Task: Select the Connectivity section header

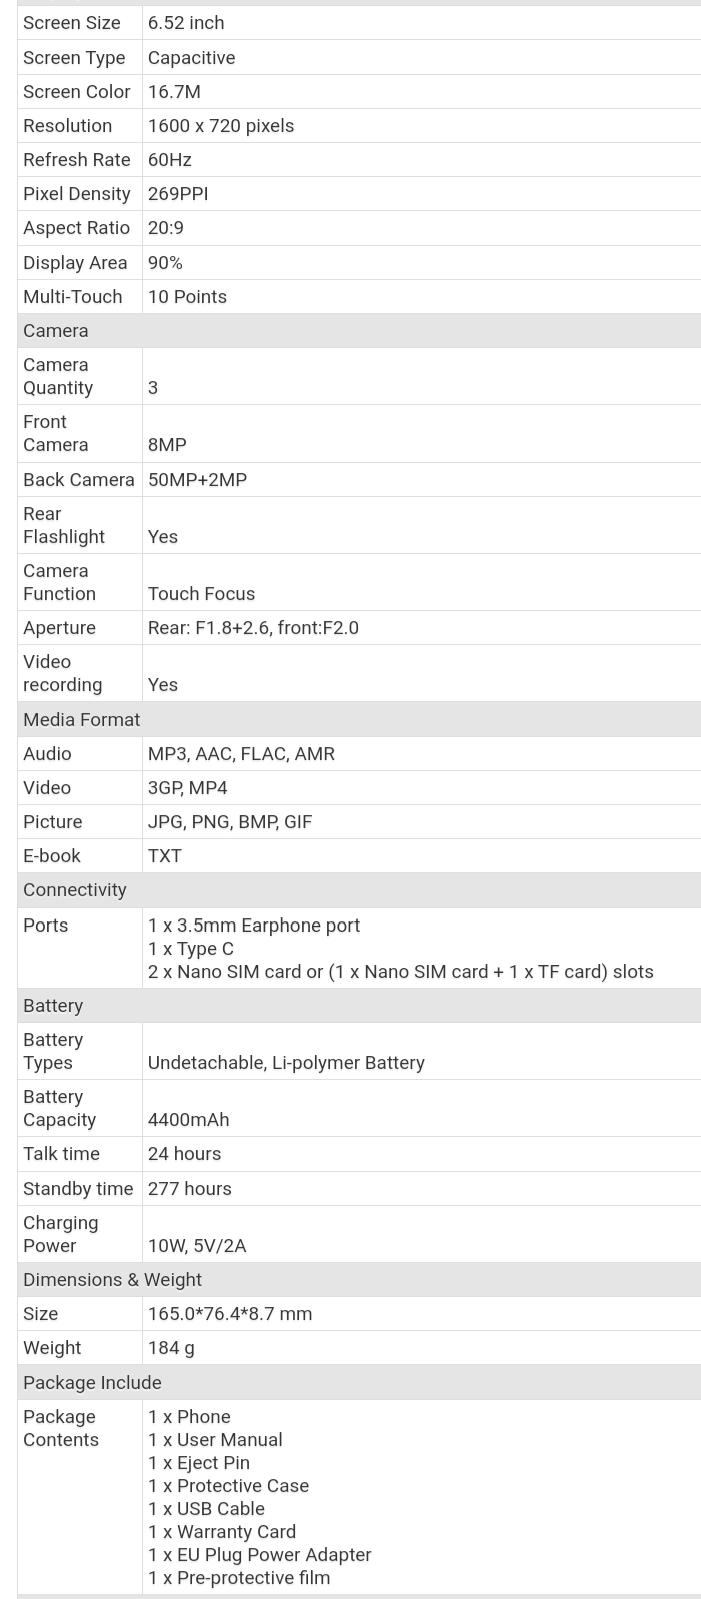Action: point(359,890)
